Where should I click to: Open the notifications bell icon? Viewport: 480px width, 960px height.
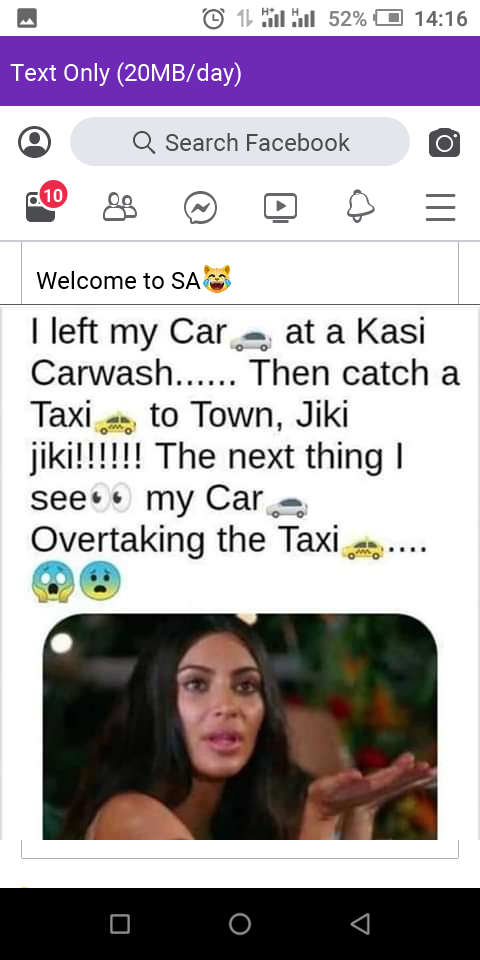pyautogui.click(x=360, y=207)
